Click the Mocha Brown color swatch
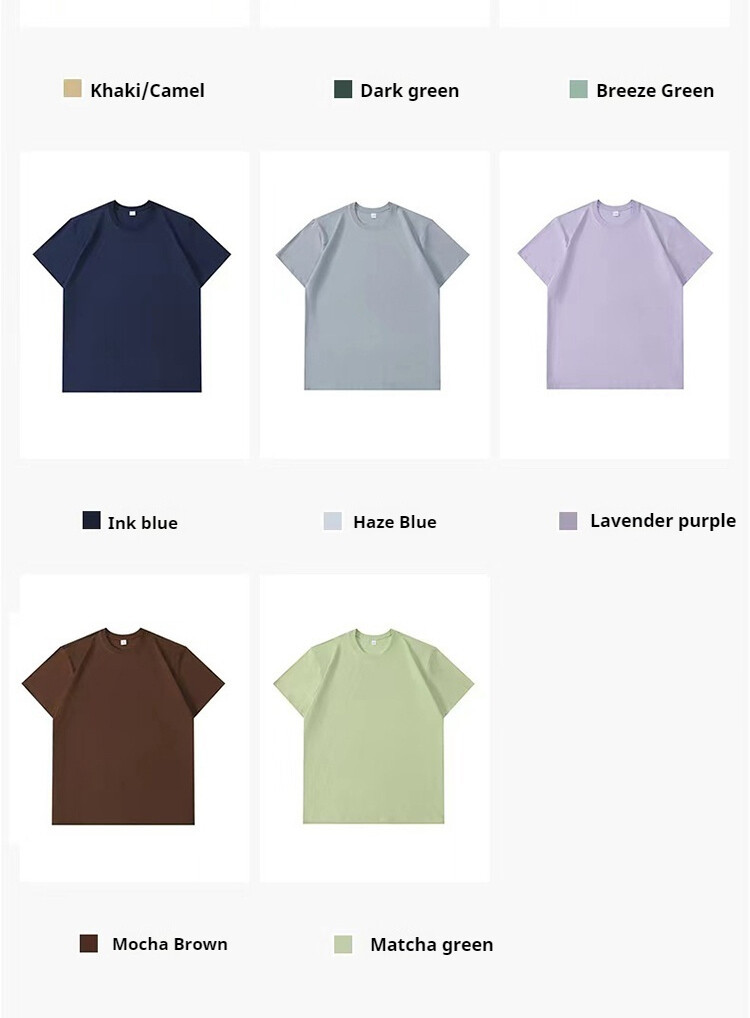Image resolution: width=750 pixels, height=1018 pixels. [88, 943]
